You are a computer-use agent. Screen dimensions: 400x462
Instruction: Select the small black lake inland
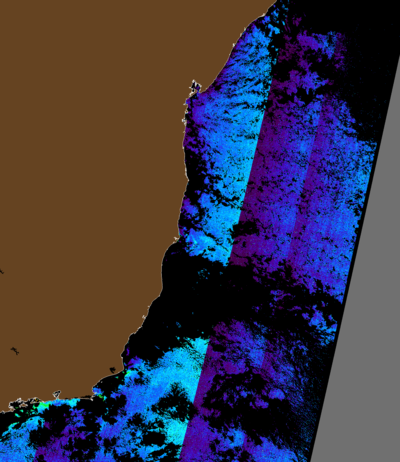point(15,351)
